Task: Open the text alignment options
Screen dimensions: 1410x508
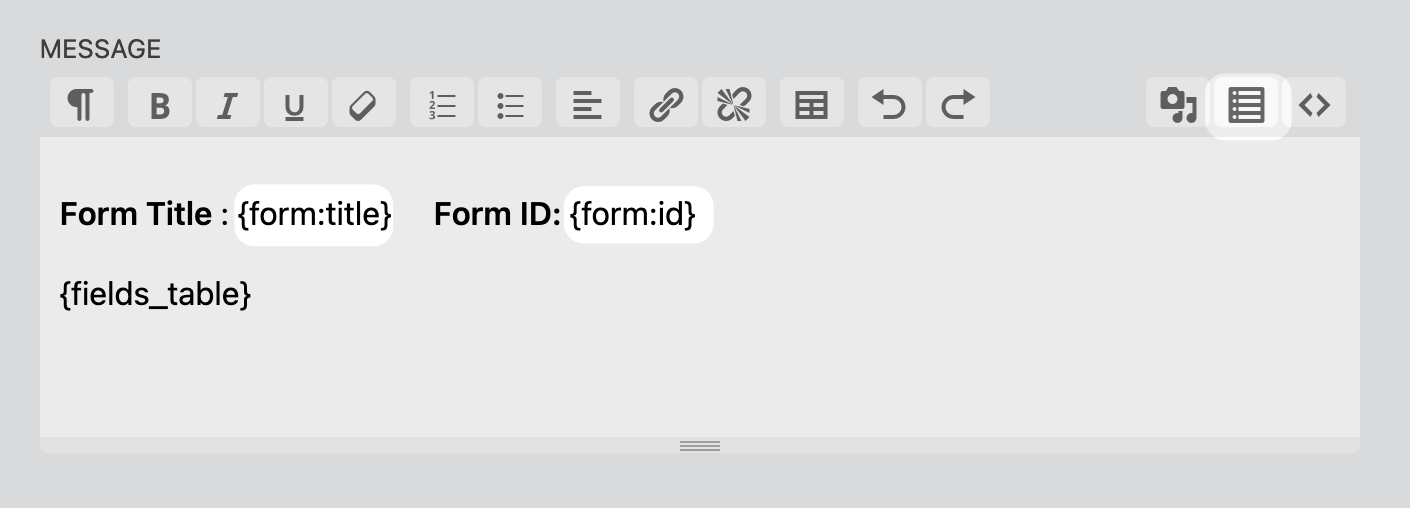Action: (587, 102)
